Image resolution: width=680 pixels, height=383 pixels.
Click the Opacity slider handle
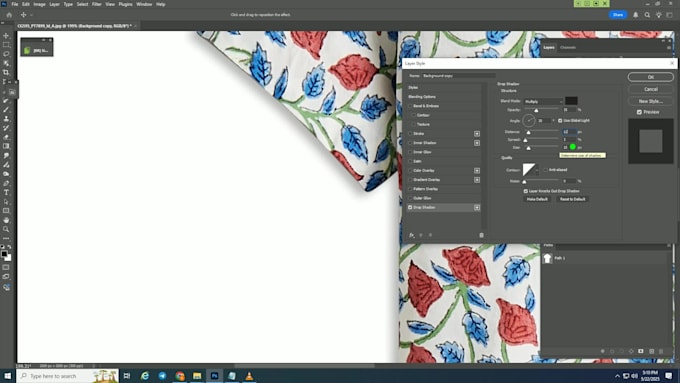[536, 111]
